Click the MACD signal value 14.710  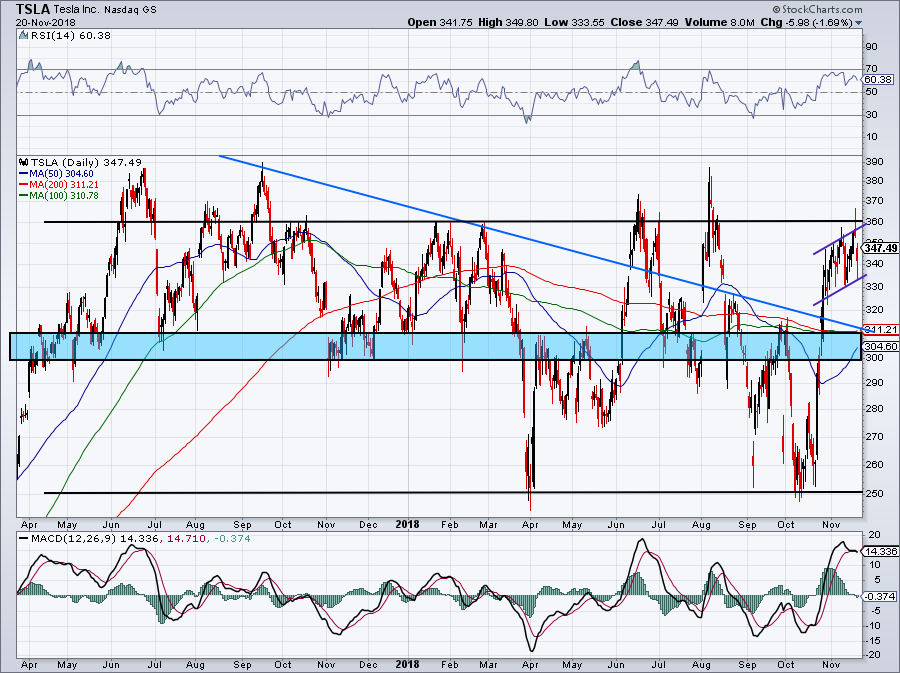[186, 539]
